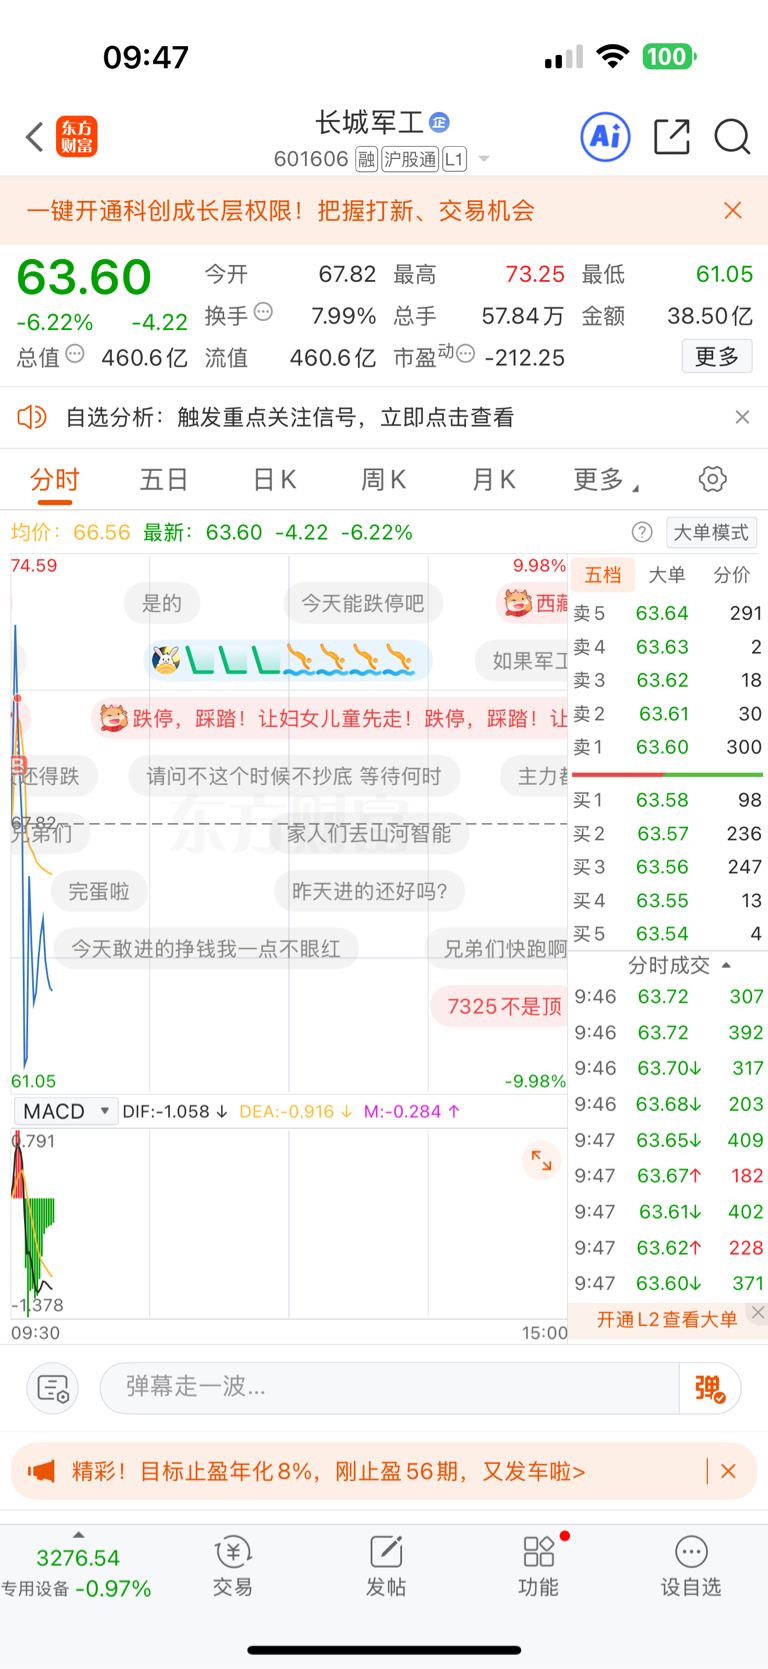This screenshot has width=768, height=1669.
Task: Open chart settings gear
Action: (713, 479)
